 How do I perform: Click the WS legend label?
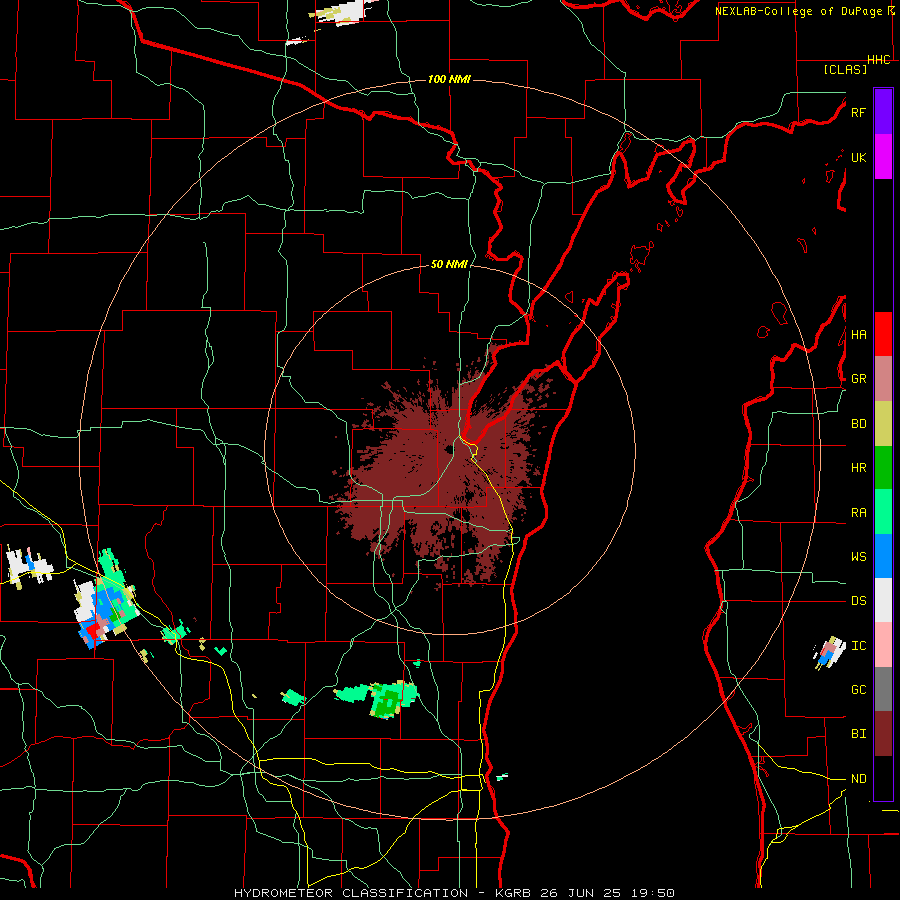tap(858, 557)
